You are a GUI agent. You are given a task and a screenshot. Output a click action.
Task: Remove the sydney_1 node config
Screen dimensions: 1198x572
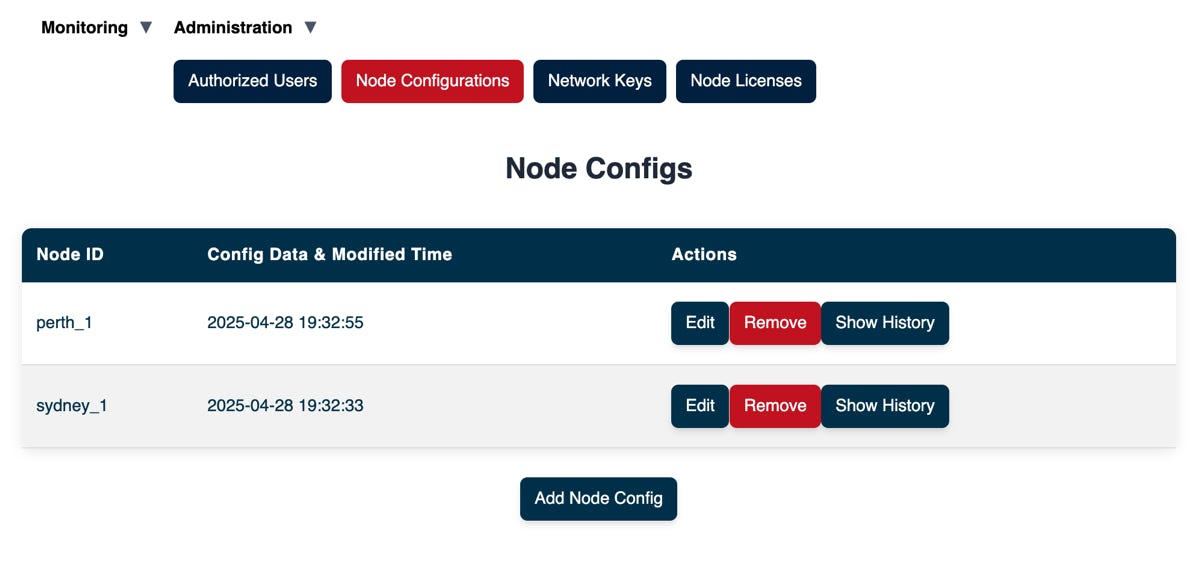(775, 406)
